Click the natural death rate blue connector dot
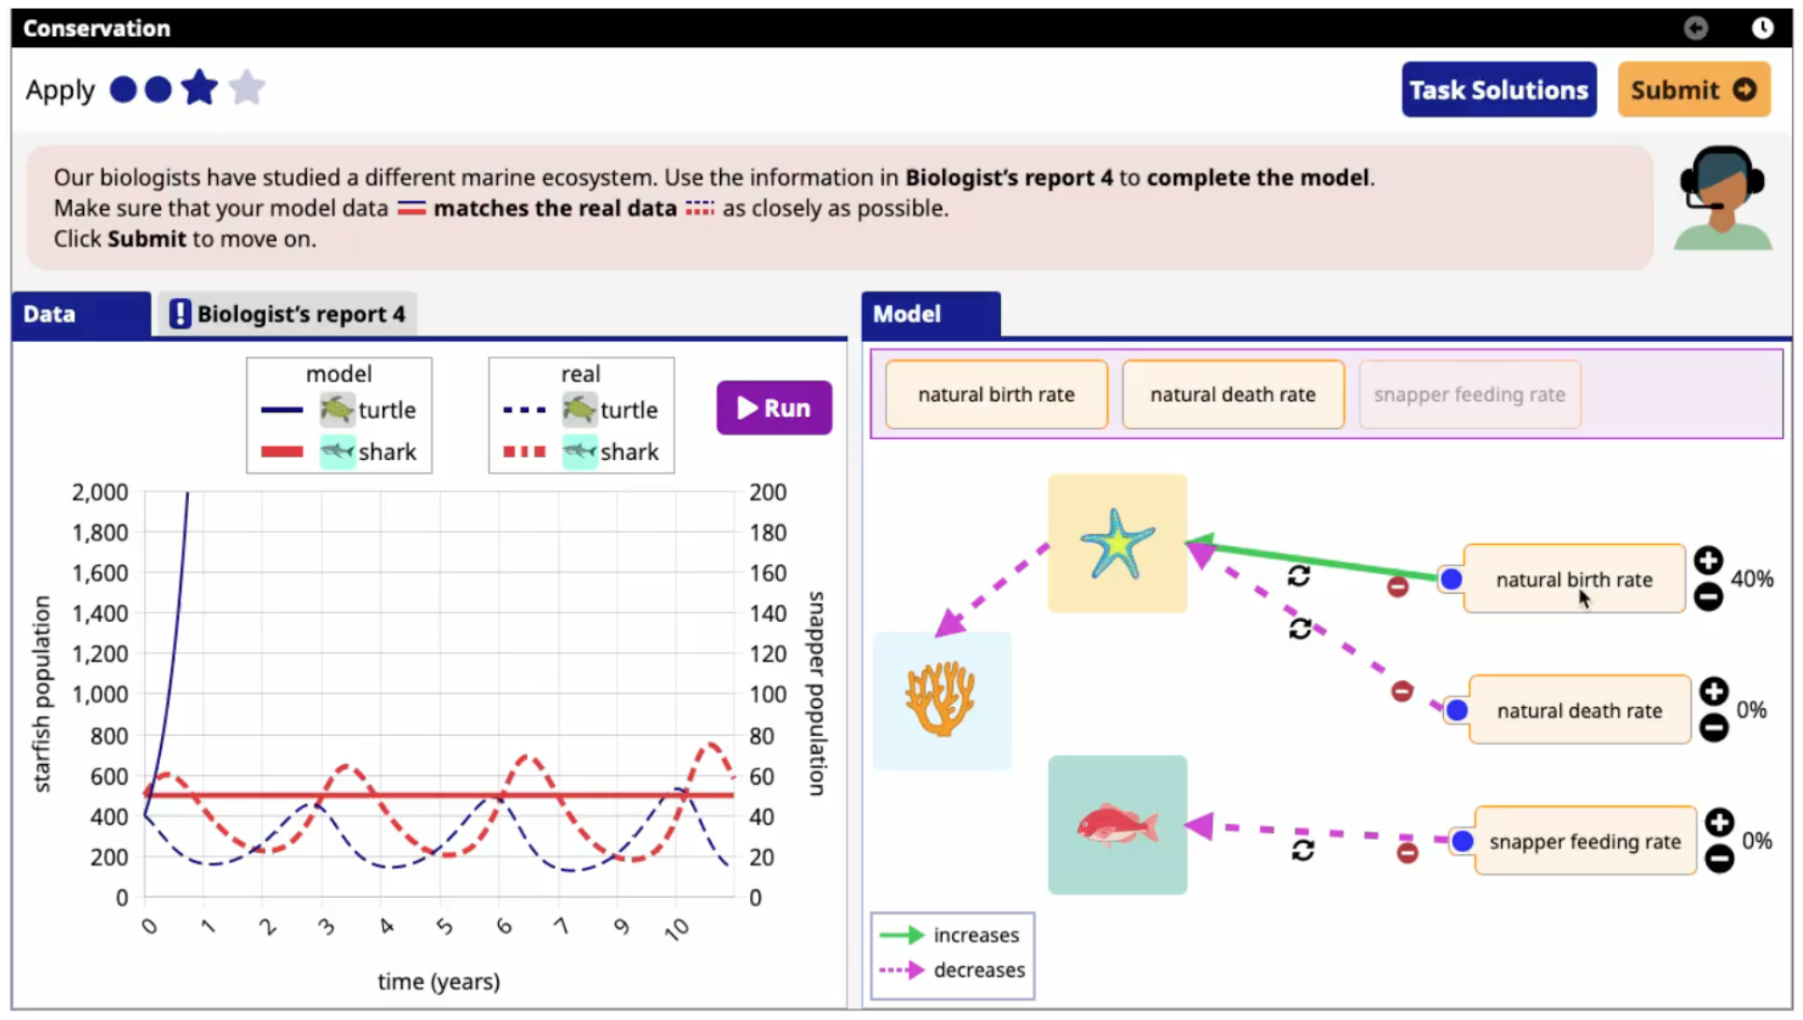The height and width of the screenshot is (1020, 1803). [x=1457, y=711]
